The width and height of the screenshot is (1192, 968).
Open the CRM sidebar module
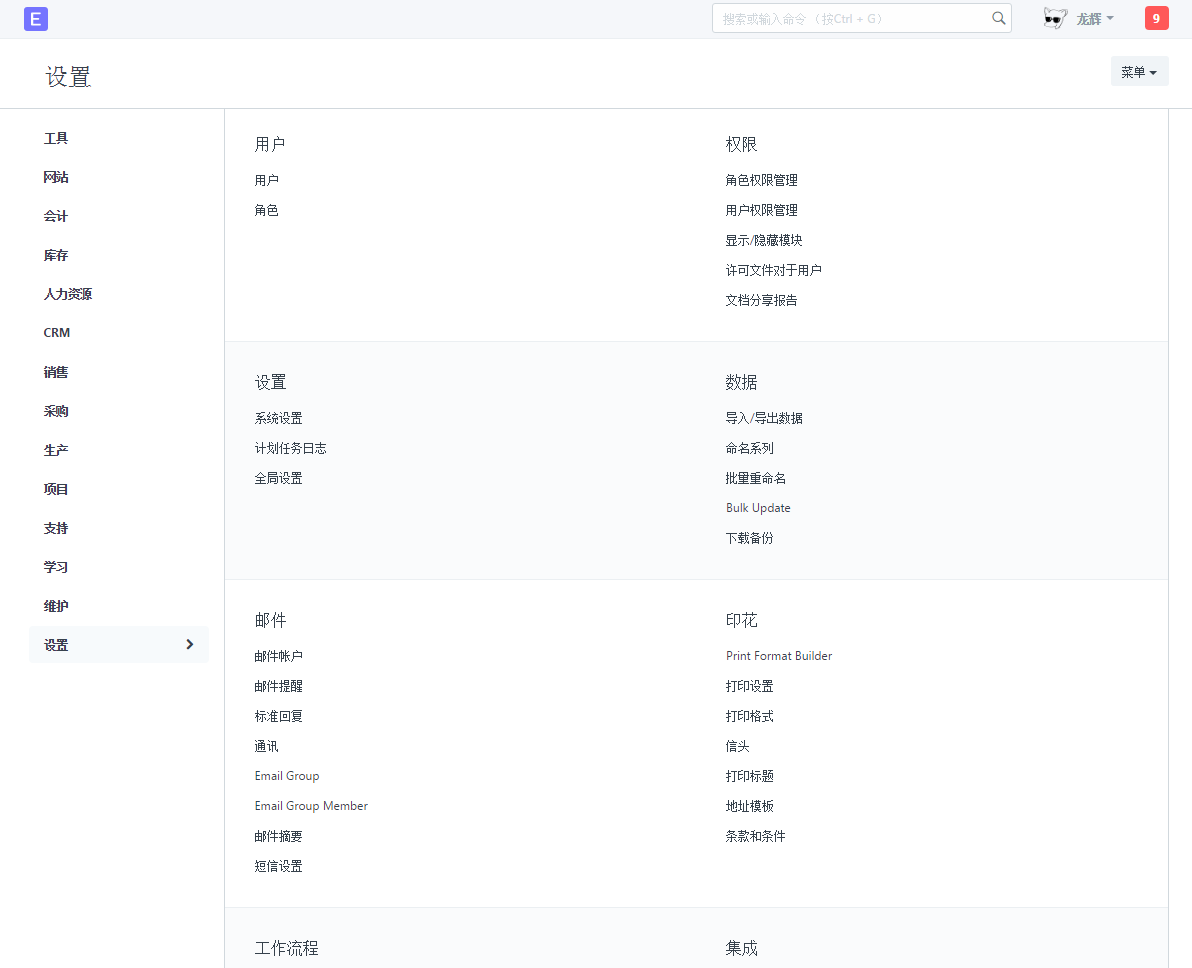(x=57, y=333)
